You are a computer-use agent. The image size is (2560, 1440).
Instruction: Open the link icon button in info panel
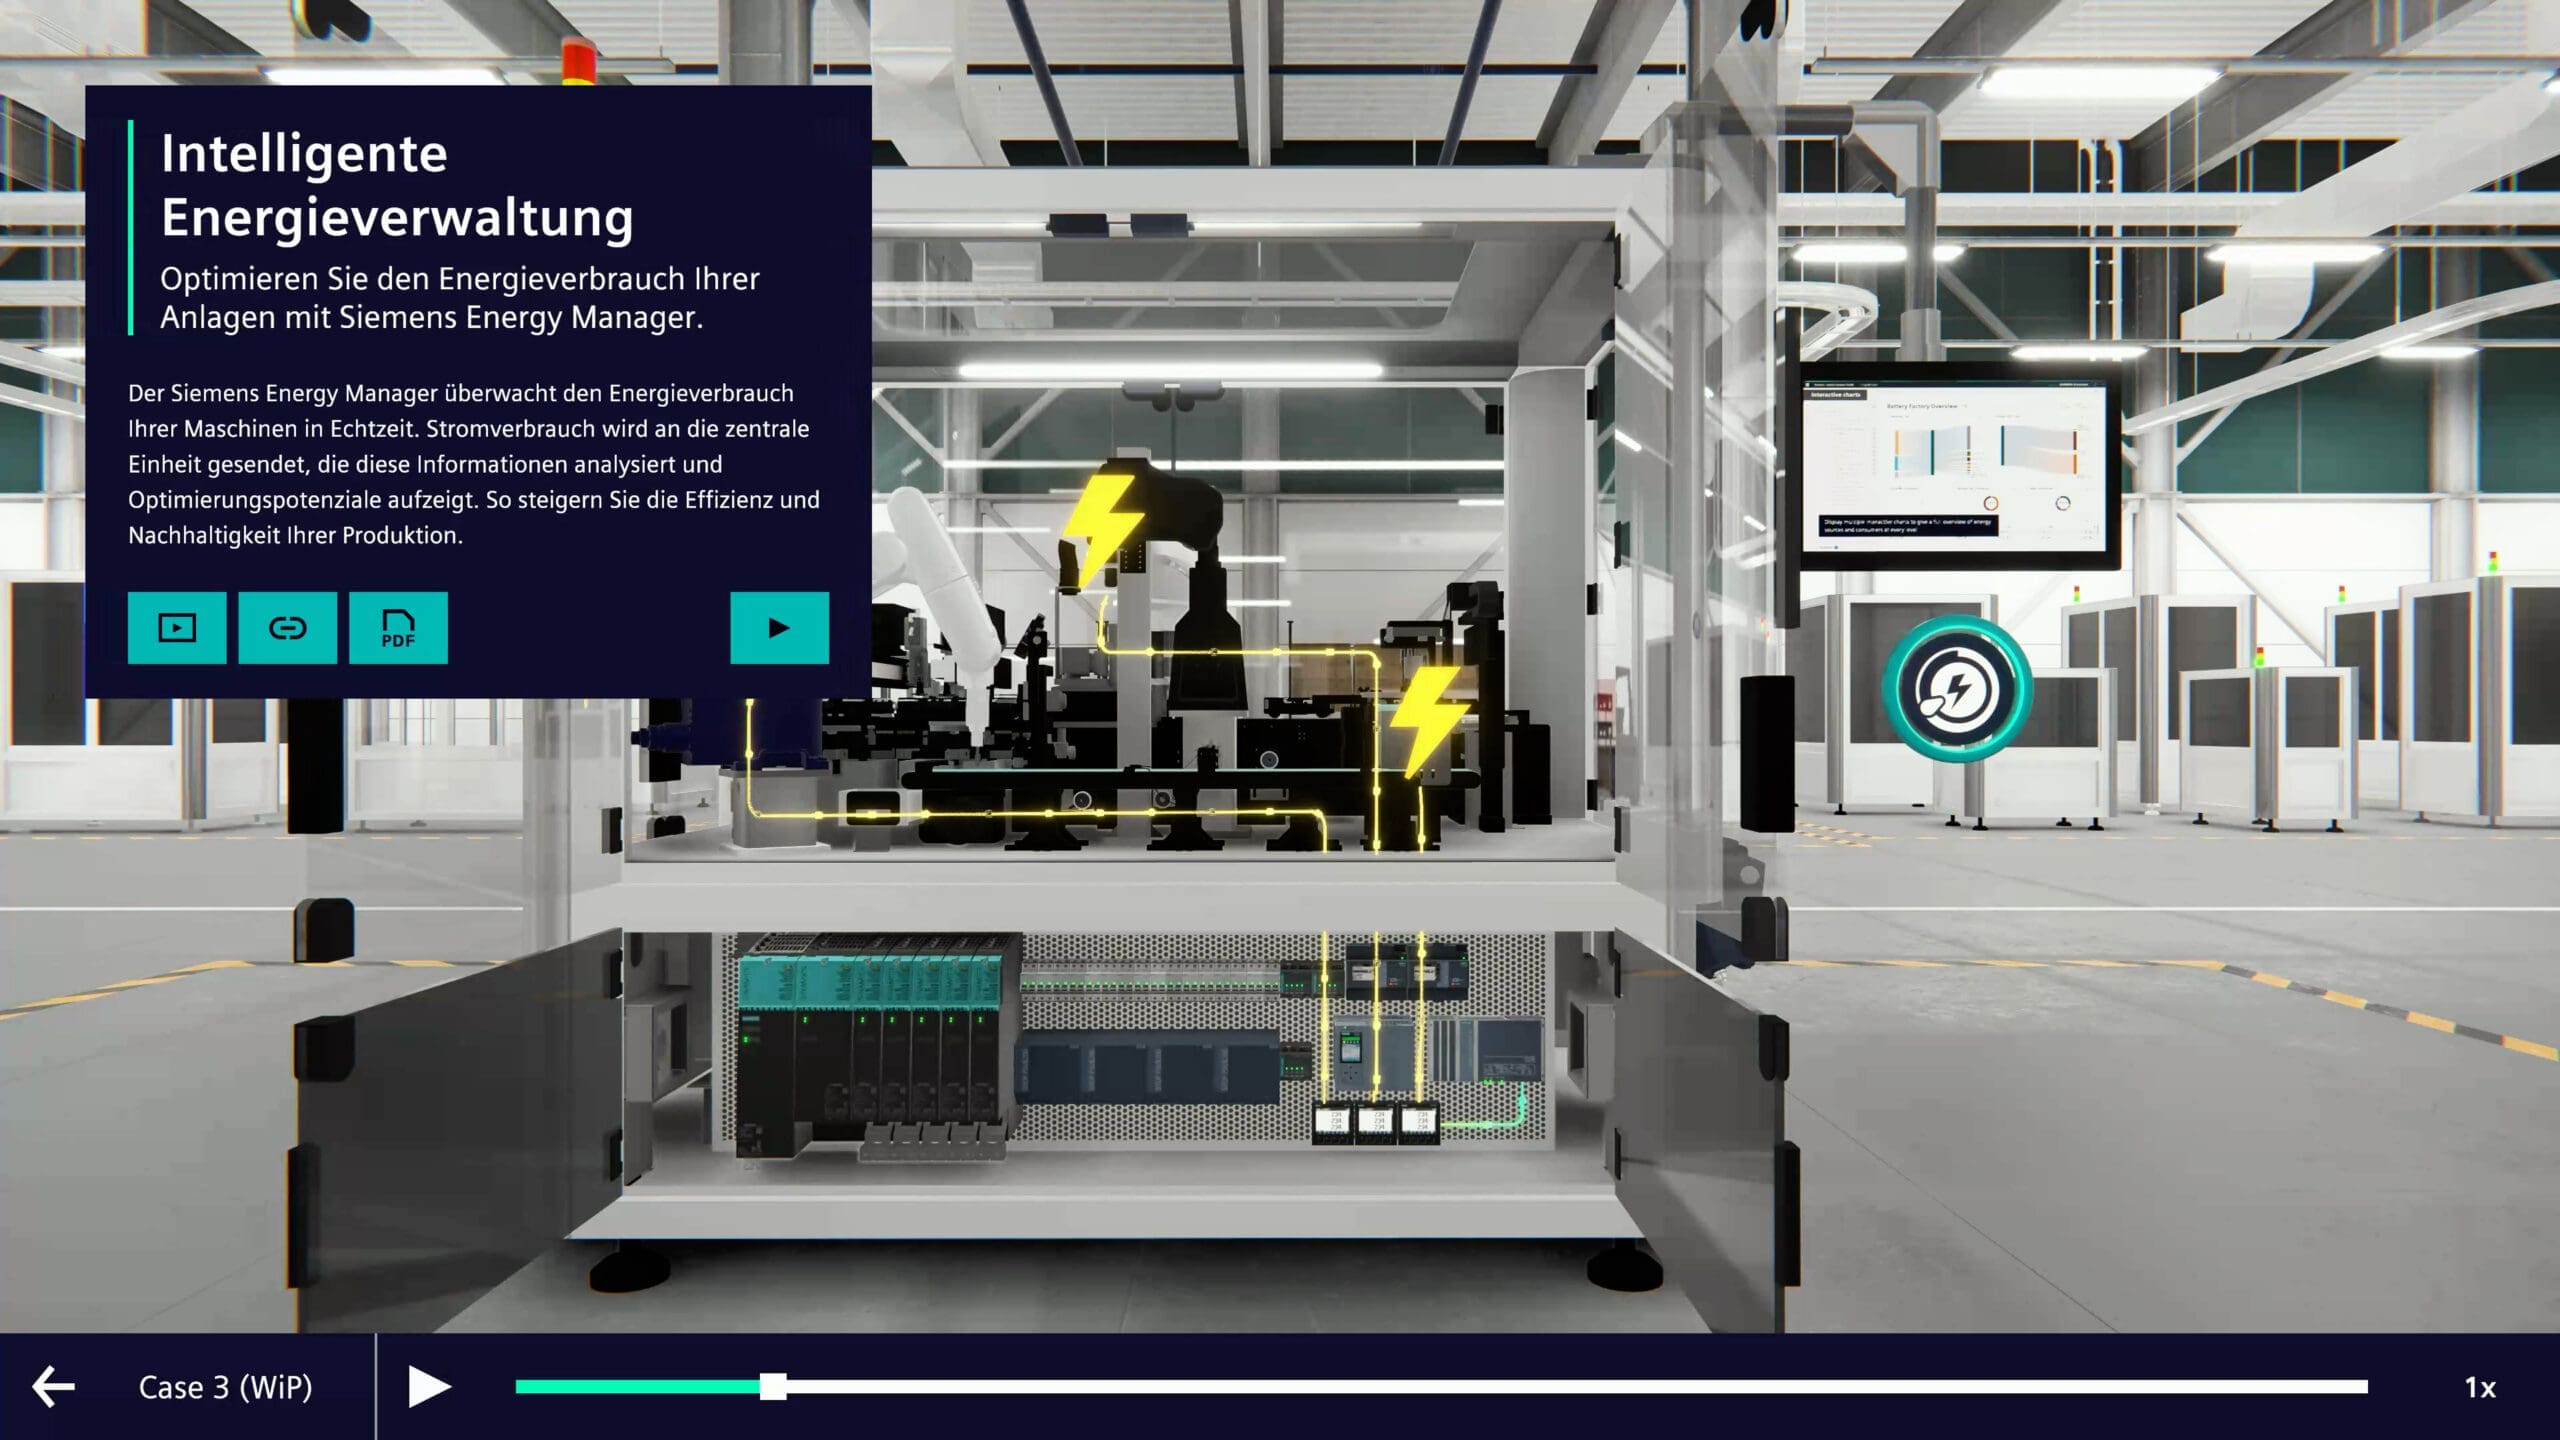[288, 628]
